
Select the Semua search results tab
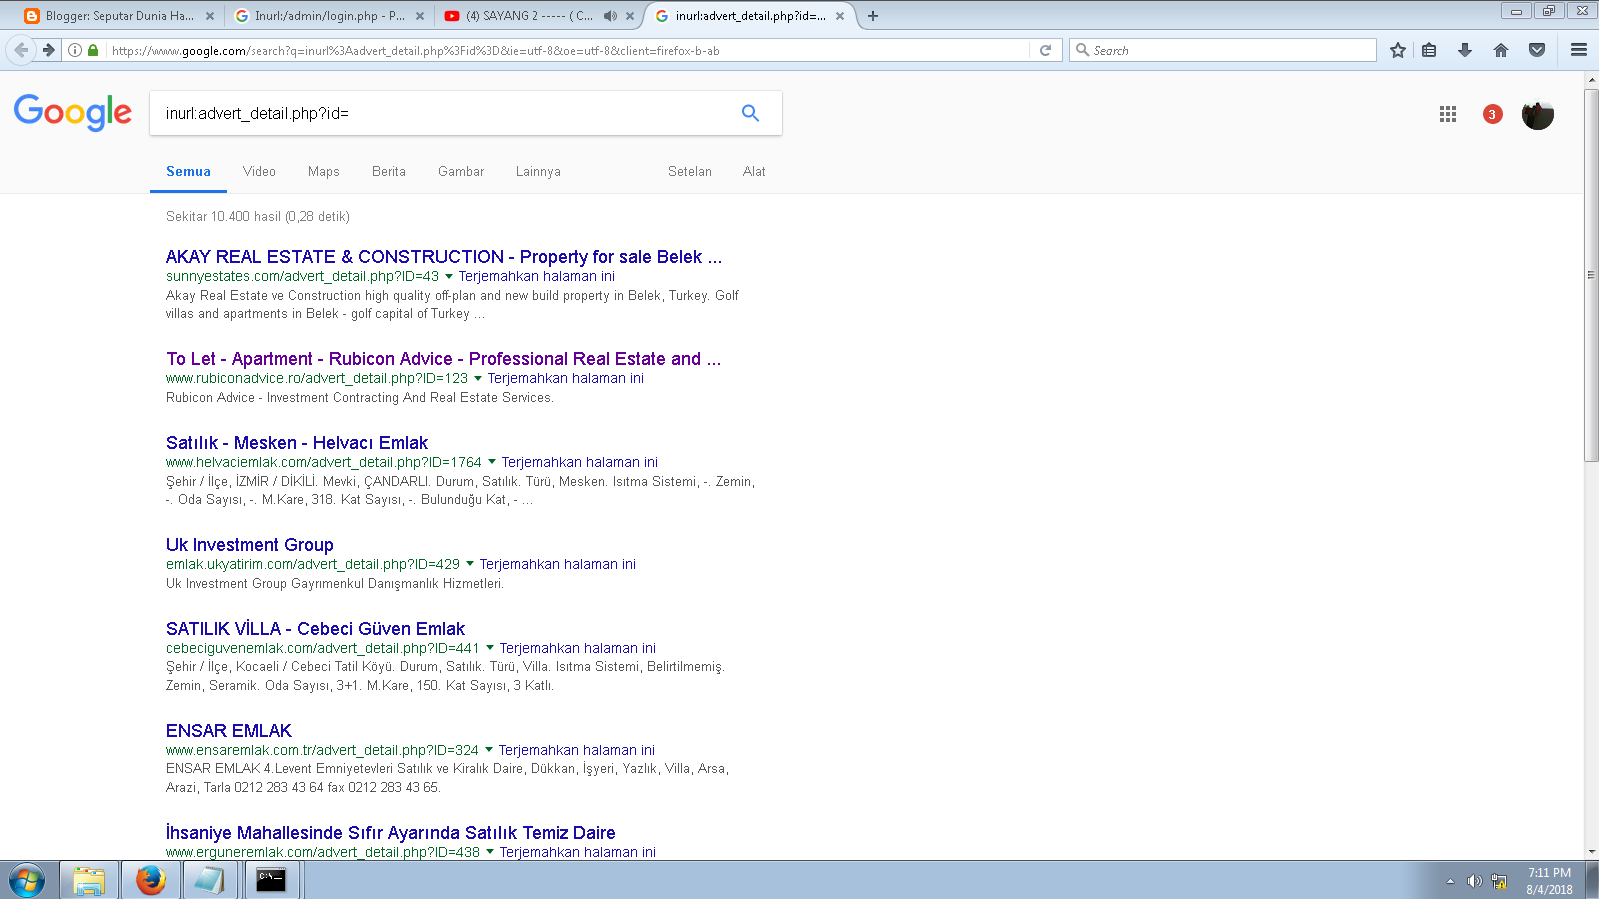pyautogui.click(x=188, y=171)
